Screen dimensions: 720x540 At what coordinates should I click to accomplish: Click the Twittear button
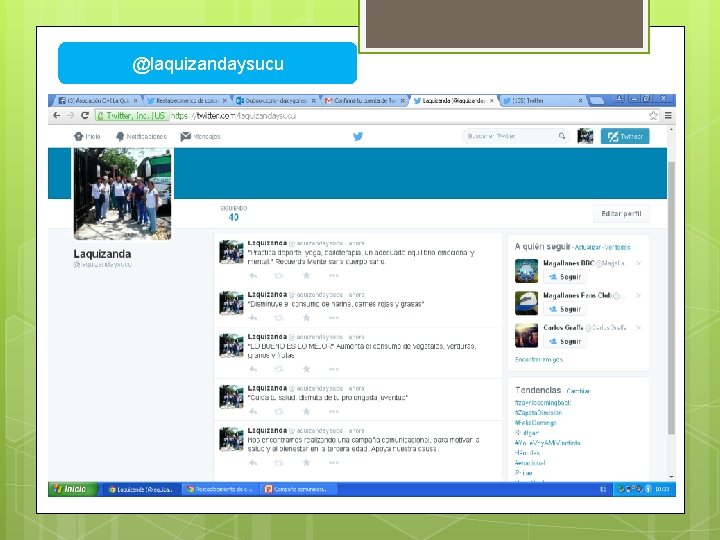coord(625,136)
